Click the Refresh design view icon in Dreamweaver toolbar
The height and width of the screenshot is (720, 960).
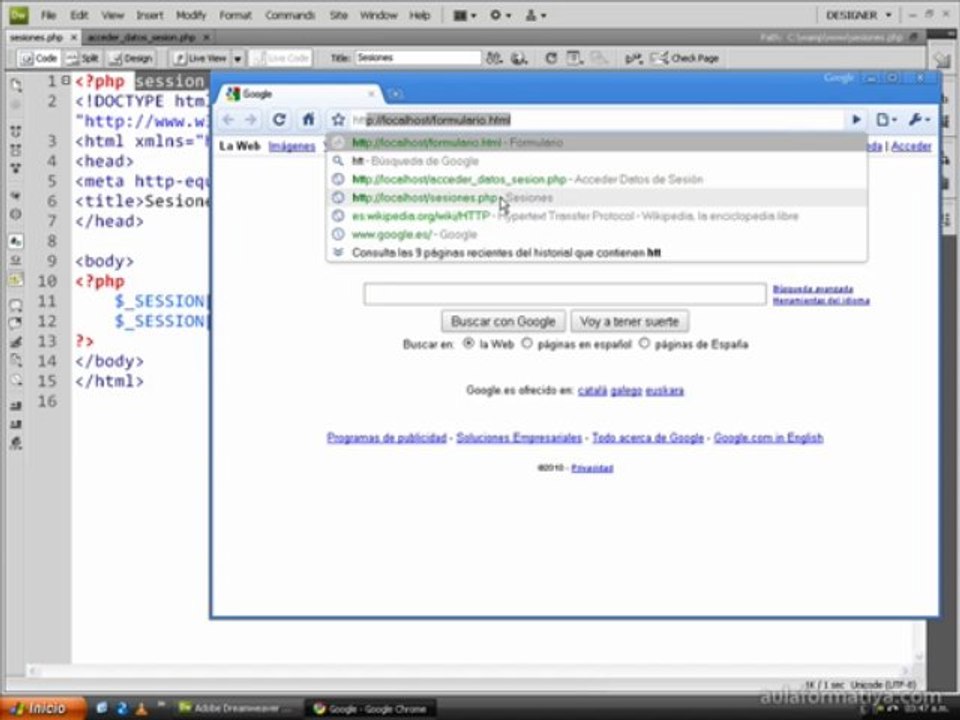point(551,58)
